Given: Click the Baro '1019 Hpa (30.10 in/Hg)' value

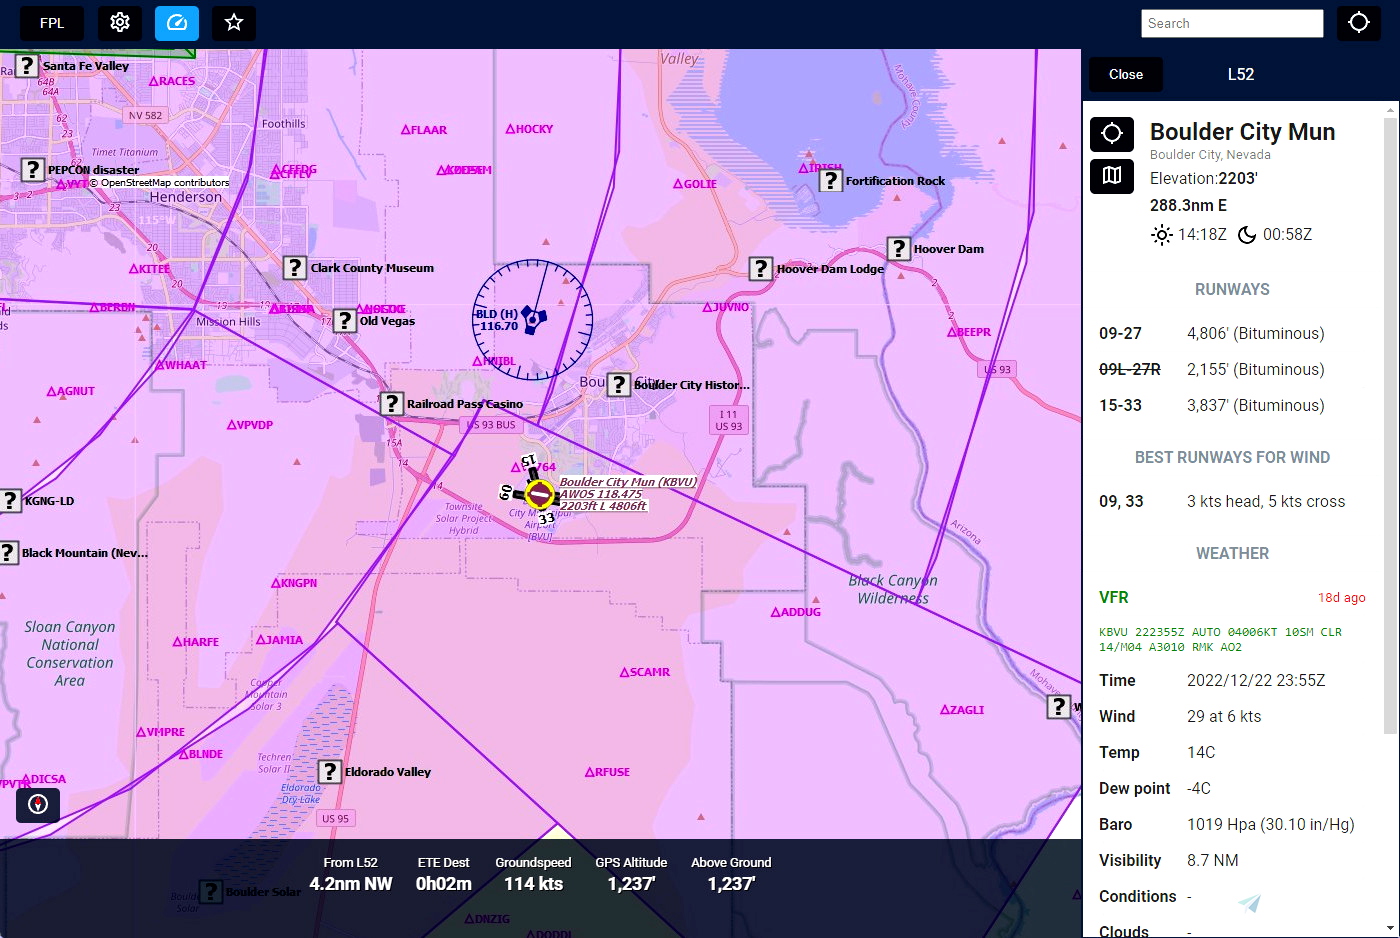Looking at the screenshot, I should (x=1271, y=824).
